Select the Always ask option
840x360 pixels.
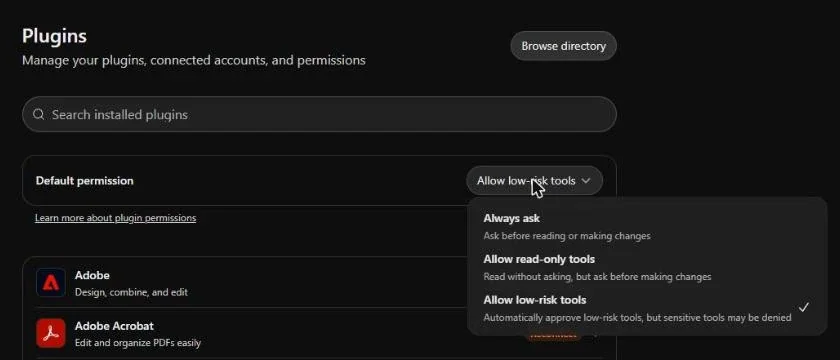pyautogui.click(x=647, y=227)
